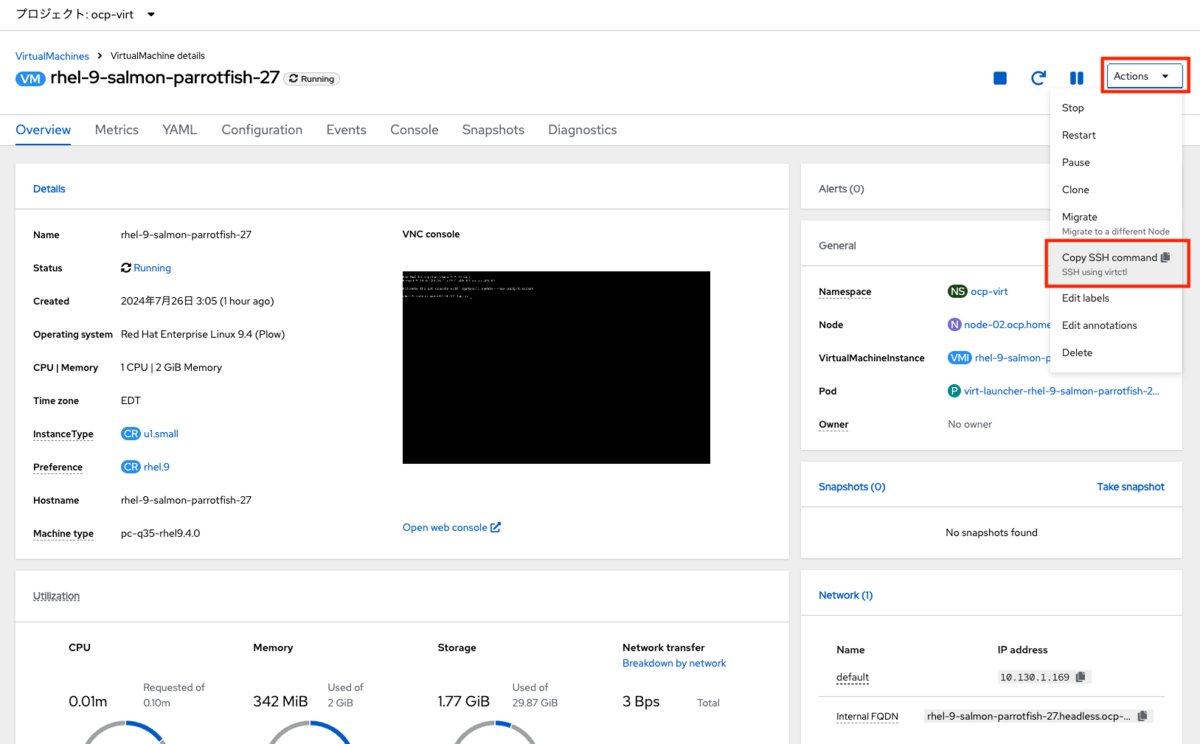Click the stop VM square icon
1200x744 pixels.
coord(1000,78)
